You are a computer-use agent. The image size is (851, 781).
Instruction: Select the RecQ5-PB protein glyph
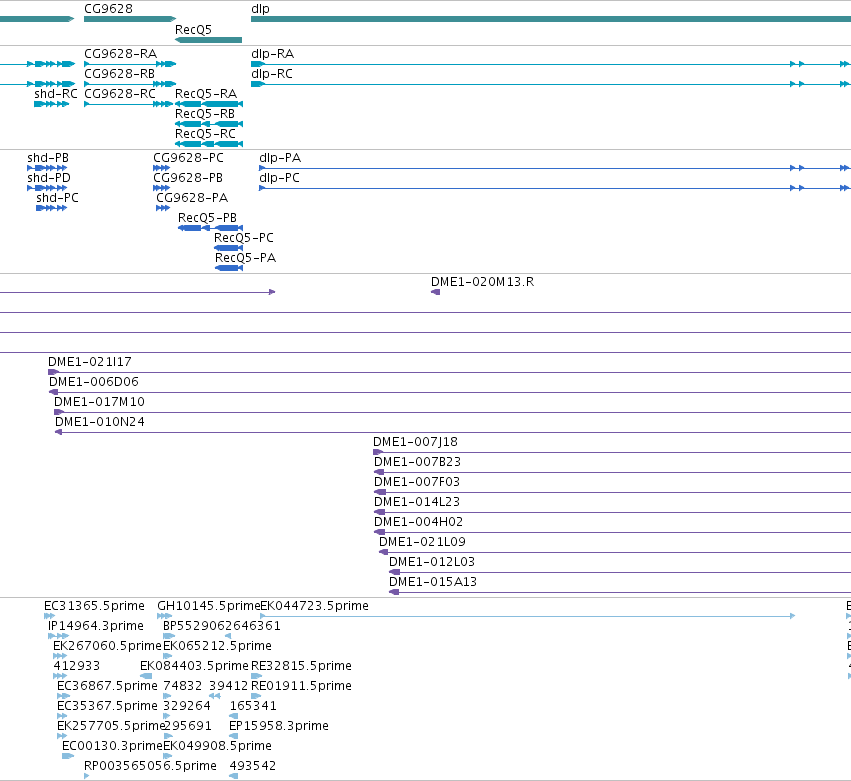pos(211,227)
